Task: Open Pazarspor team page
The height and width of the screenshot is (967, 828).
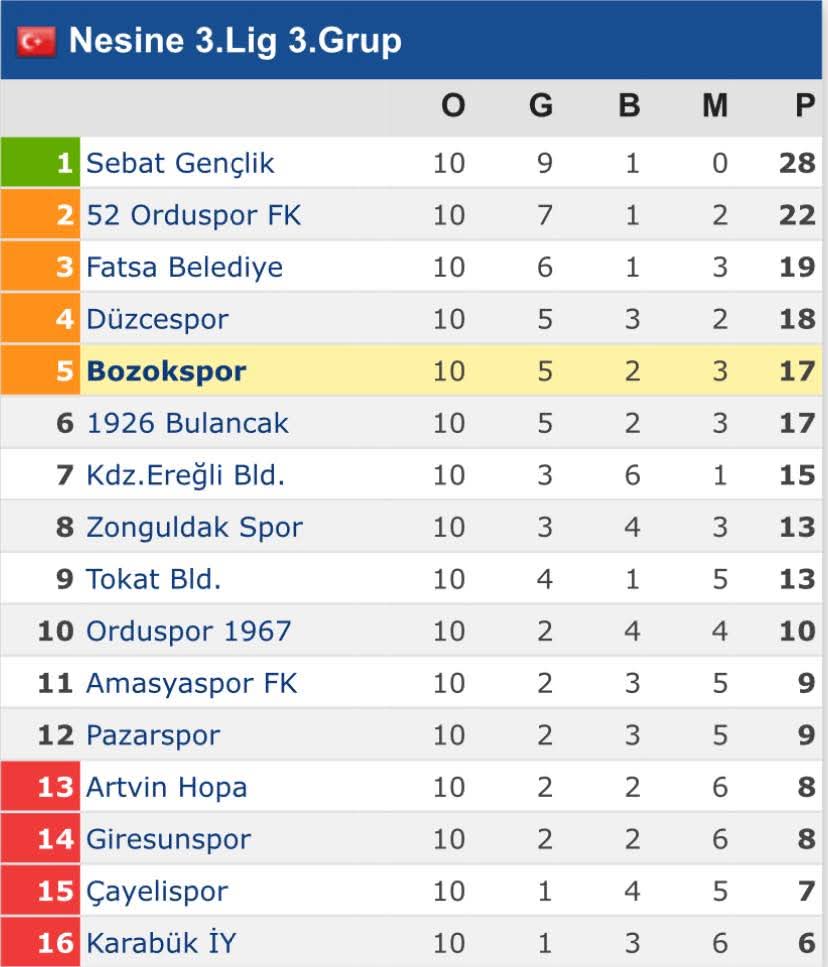Action: click(153, 735)
